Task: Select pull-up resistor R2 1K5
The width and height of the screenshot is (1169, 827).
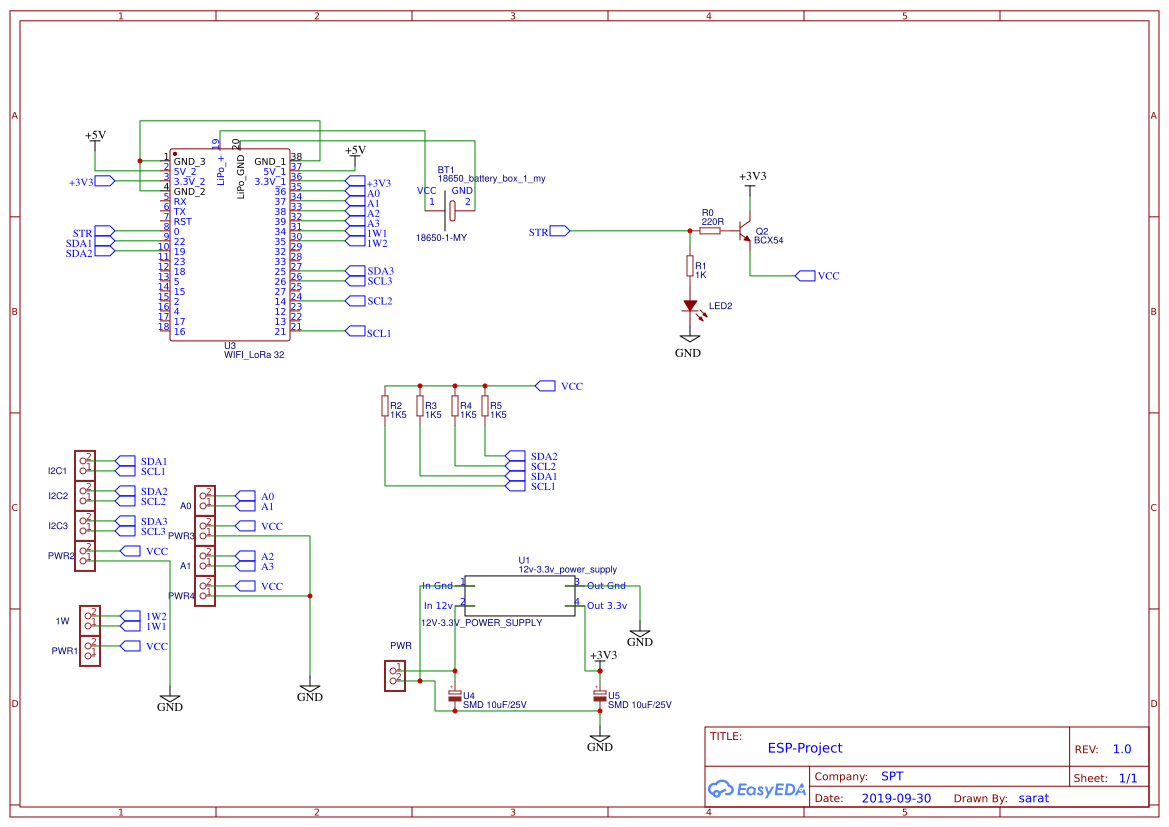Action: tap(385, 407)
